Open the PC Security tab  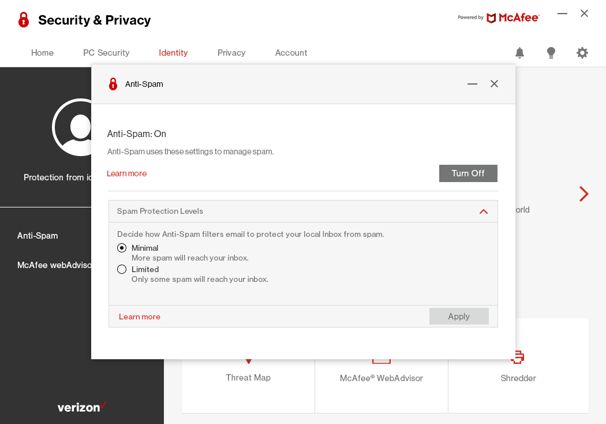pyautogui.click(x=106, y=53)
